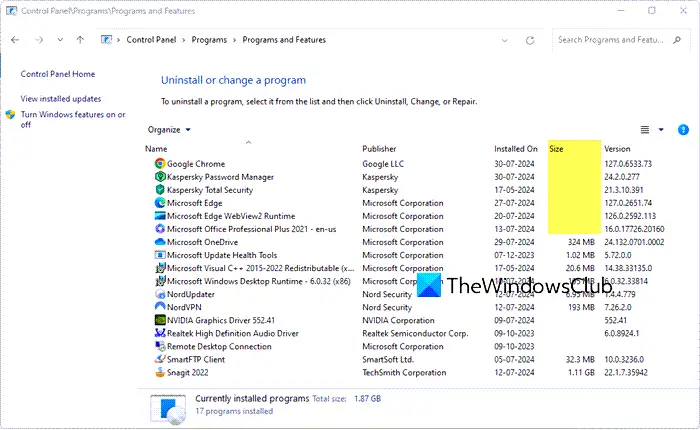Click Programs and Features breadcrumb
The image size is (700, 430).
pos(284,40)
